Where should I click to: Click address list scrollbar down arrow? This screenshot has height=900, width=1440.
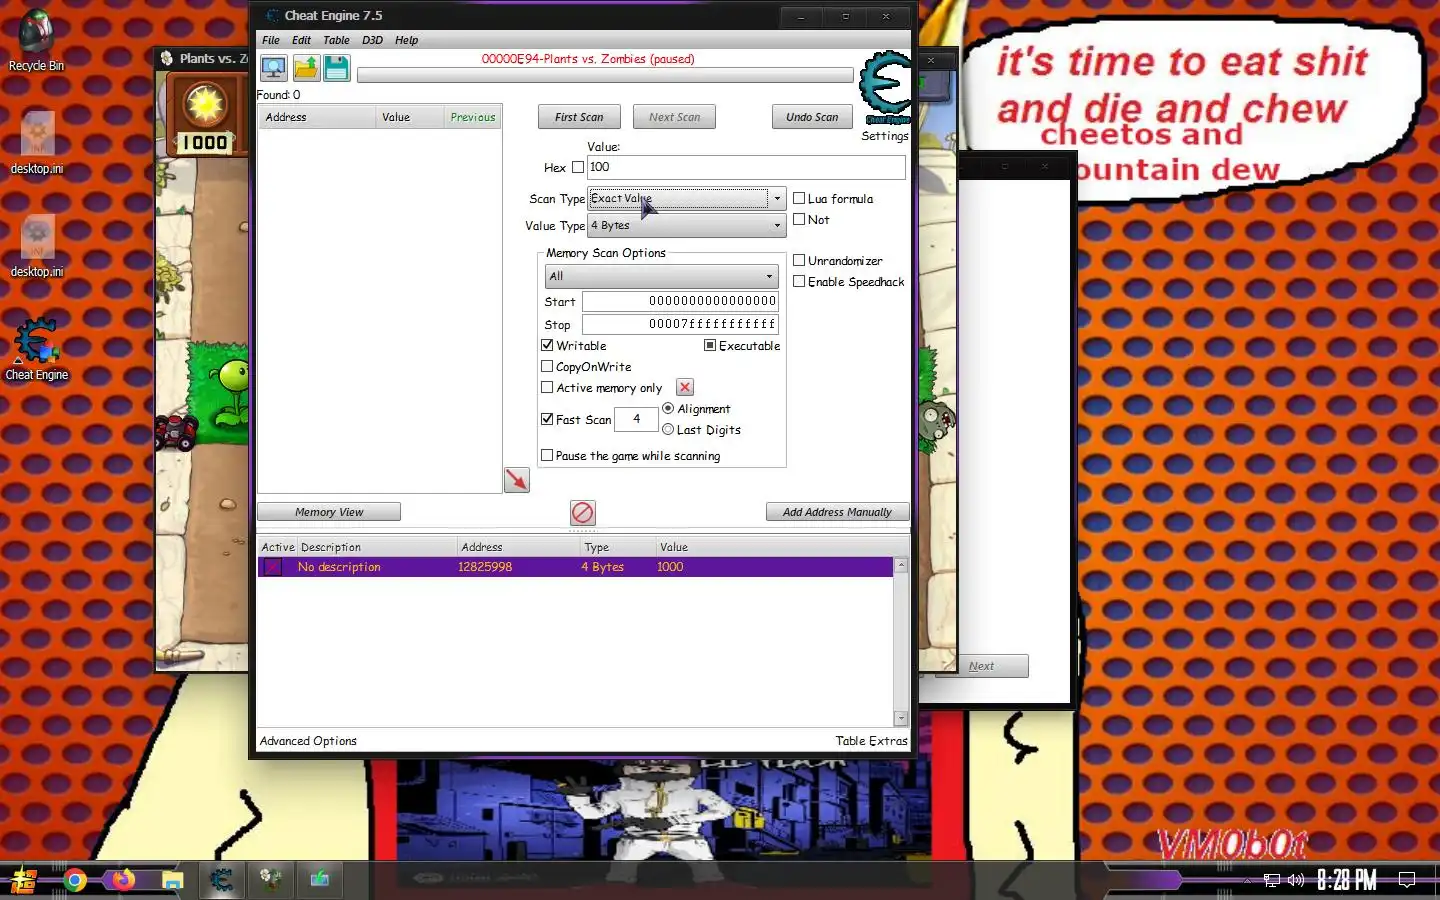coord(901,719)
